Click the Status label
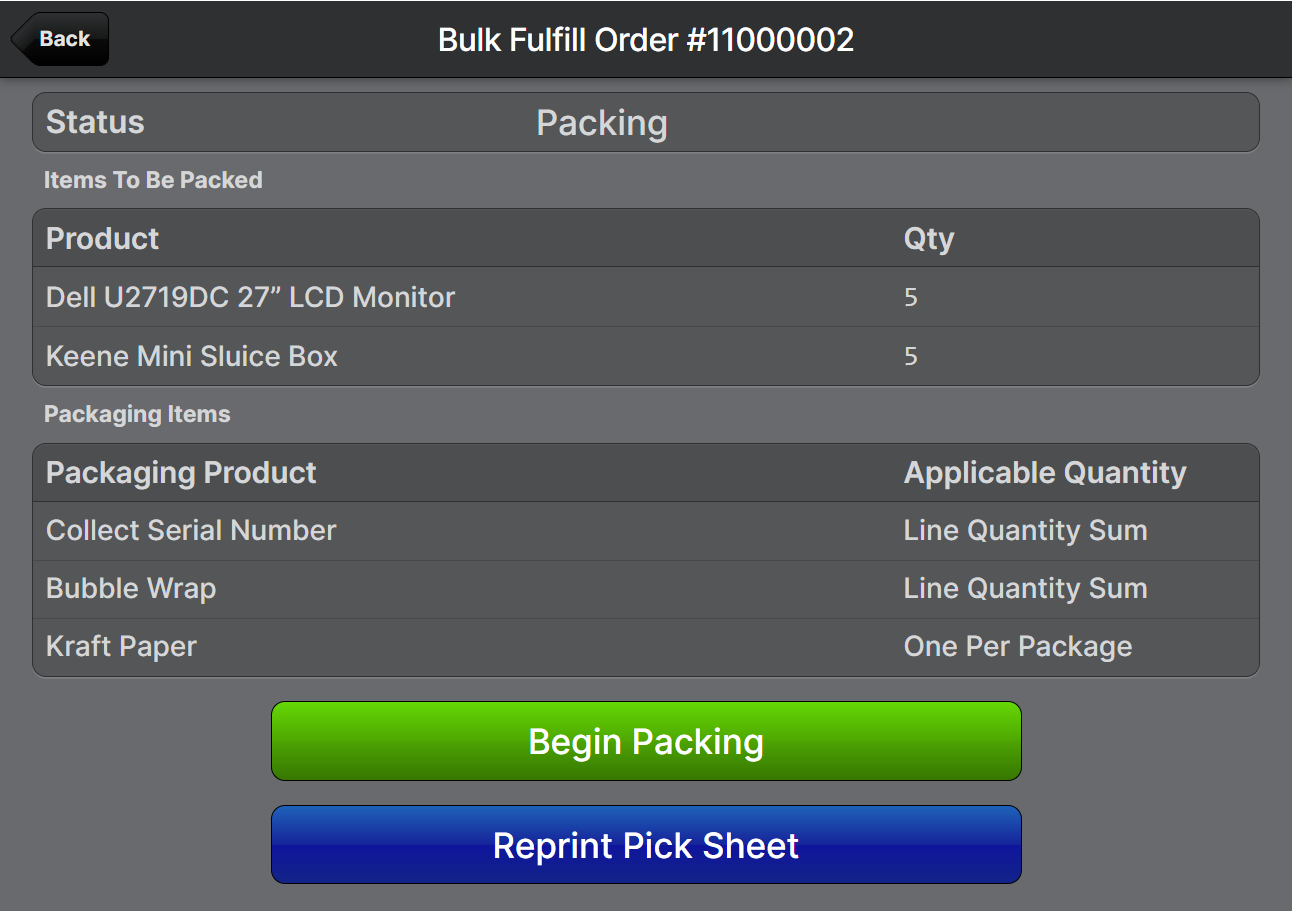 (95, 122)
